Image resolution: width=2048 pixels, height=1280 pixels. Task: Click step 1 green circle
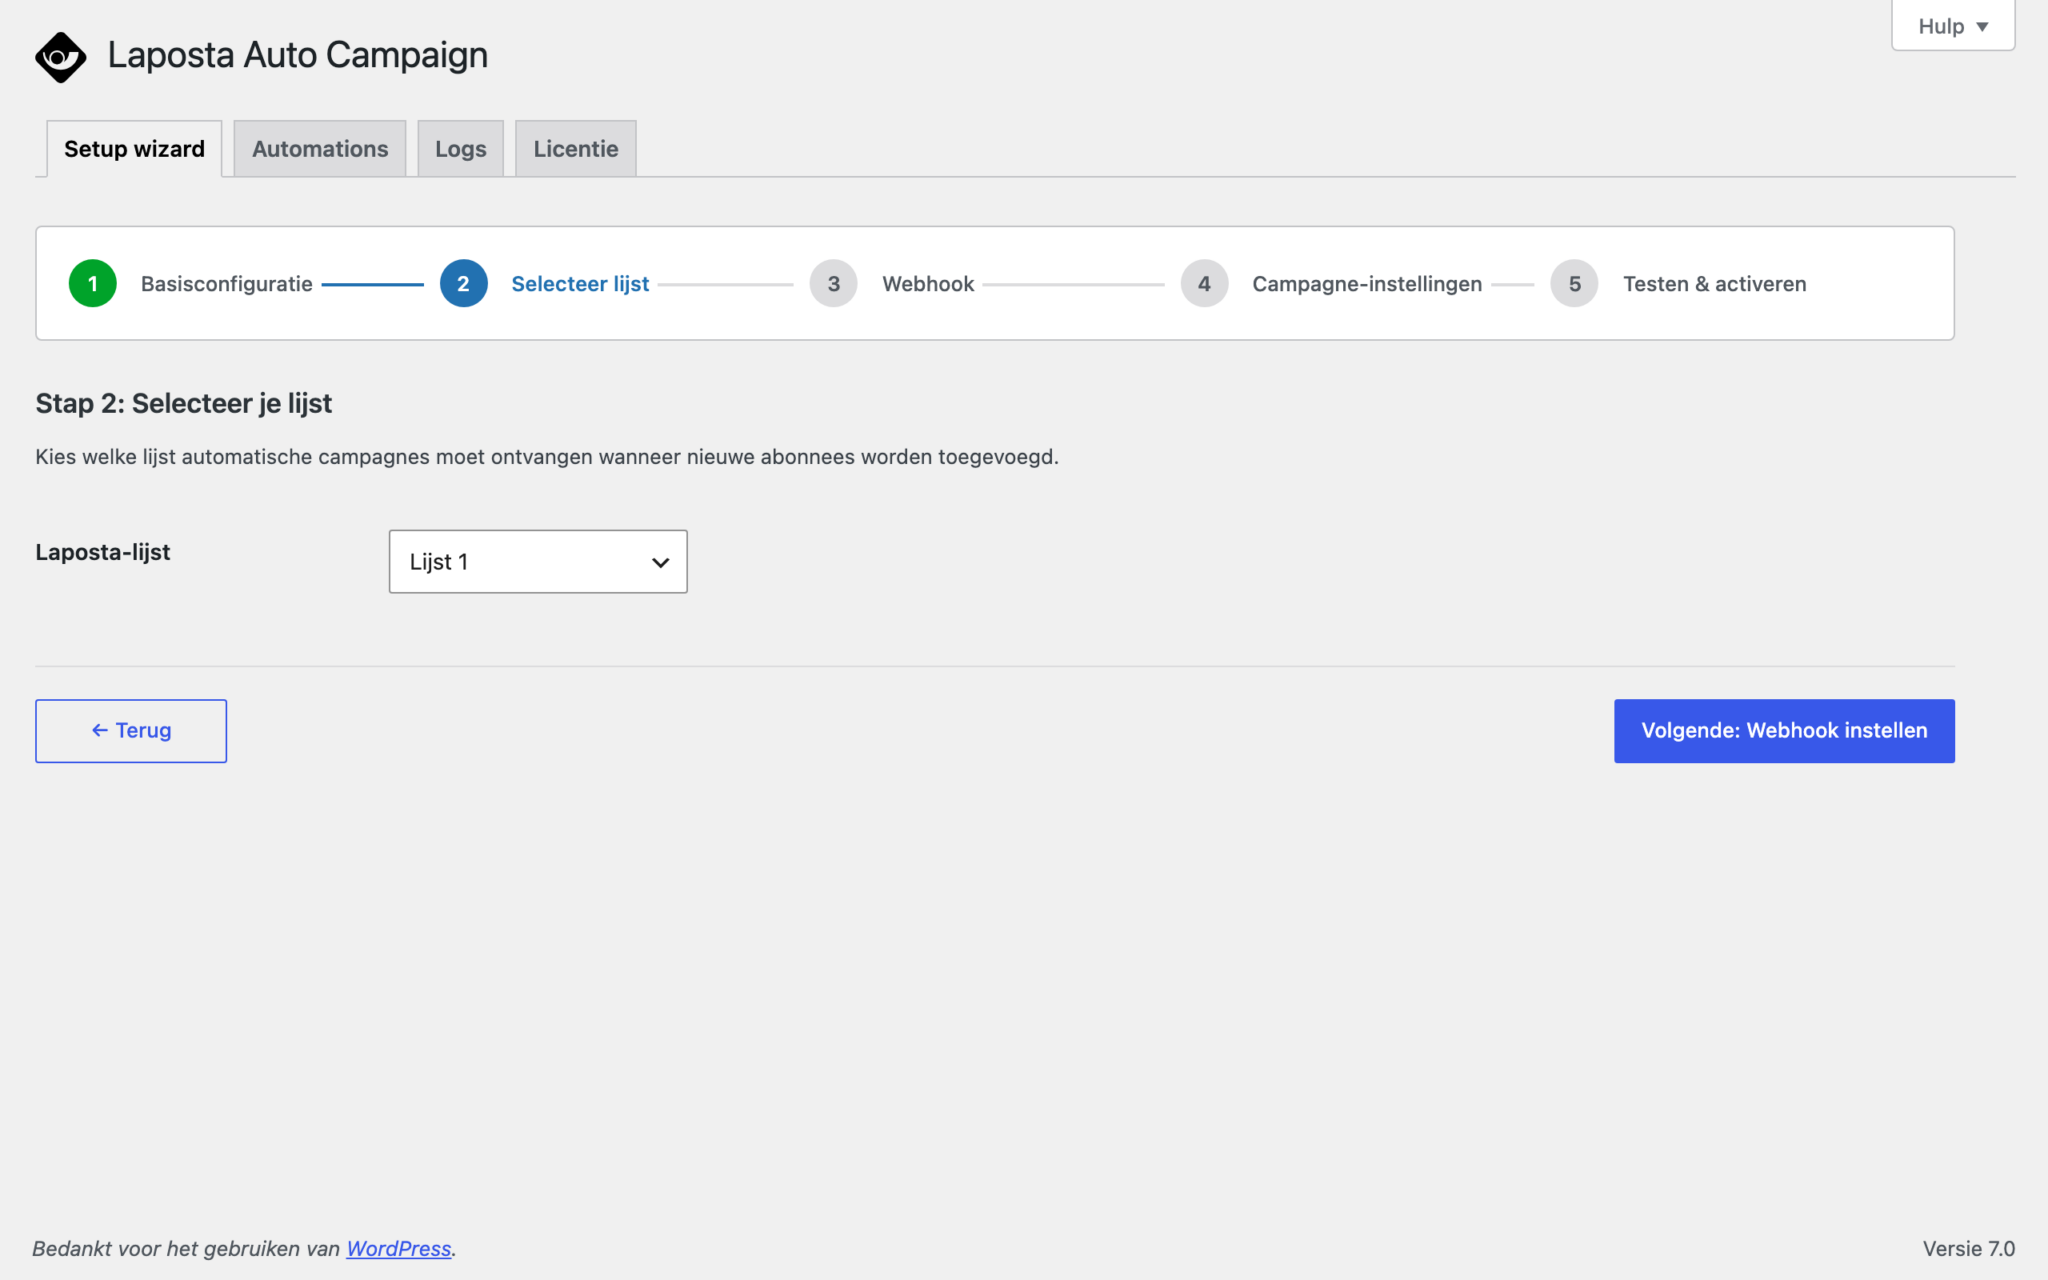click(x=93, y=284)
